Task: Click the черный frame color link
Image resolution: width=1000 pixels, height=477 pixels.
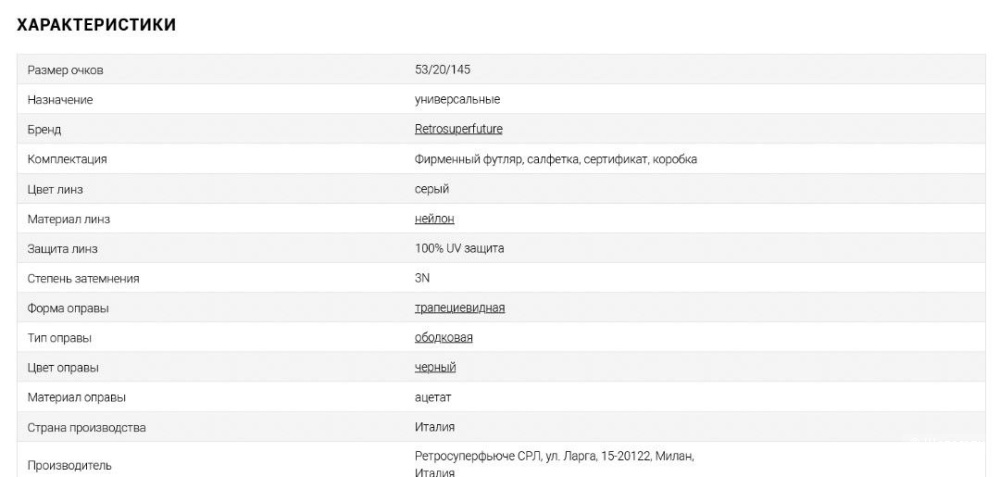Action: 435,367
